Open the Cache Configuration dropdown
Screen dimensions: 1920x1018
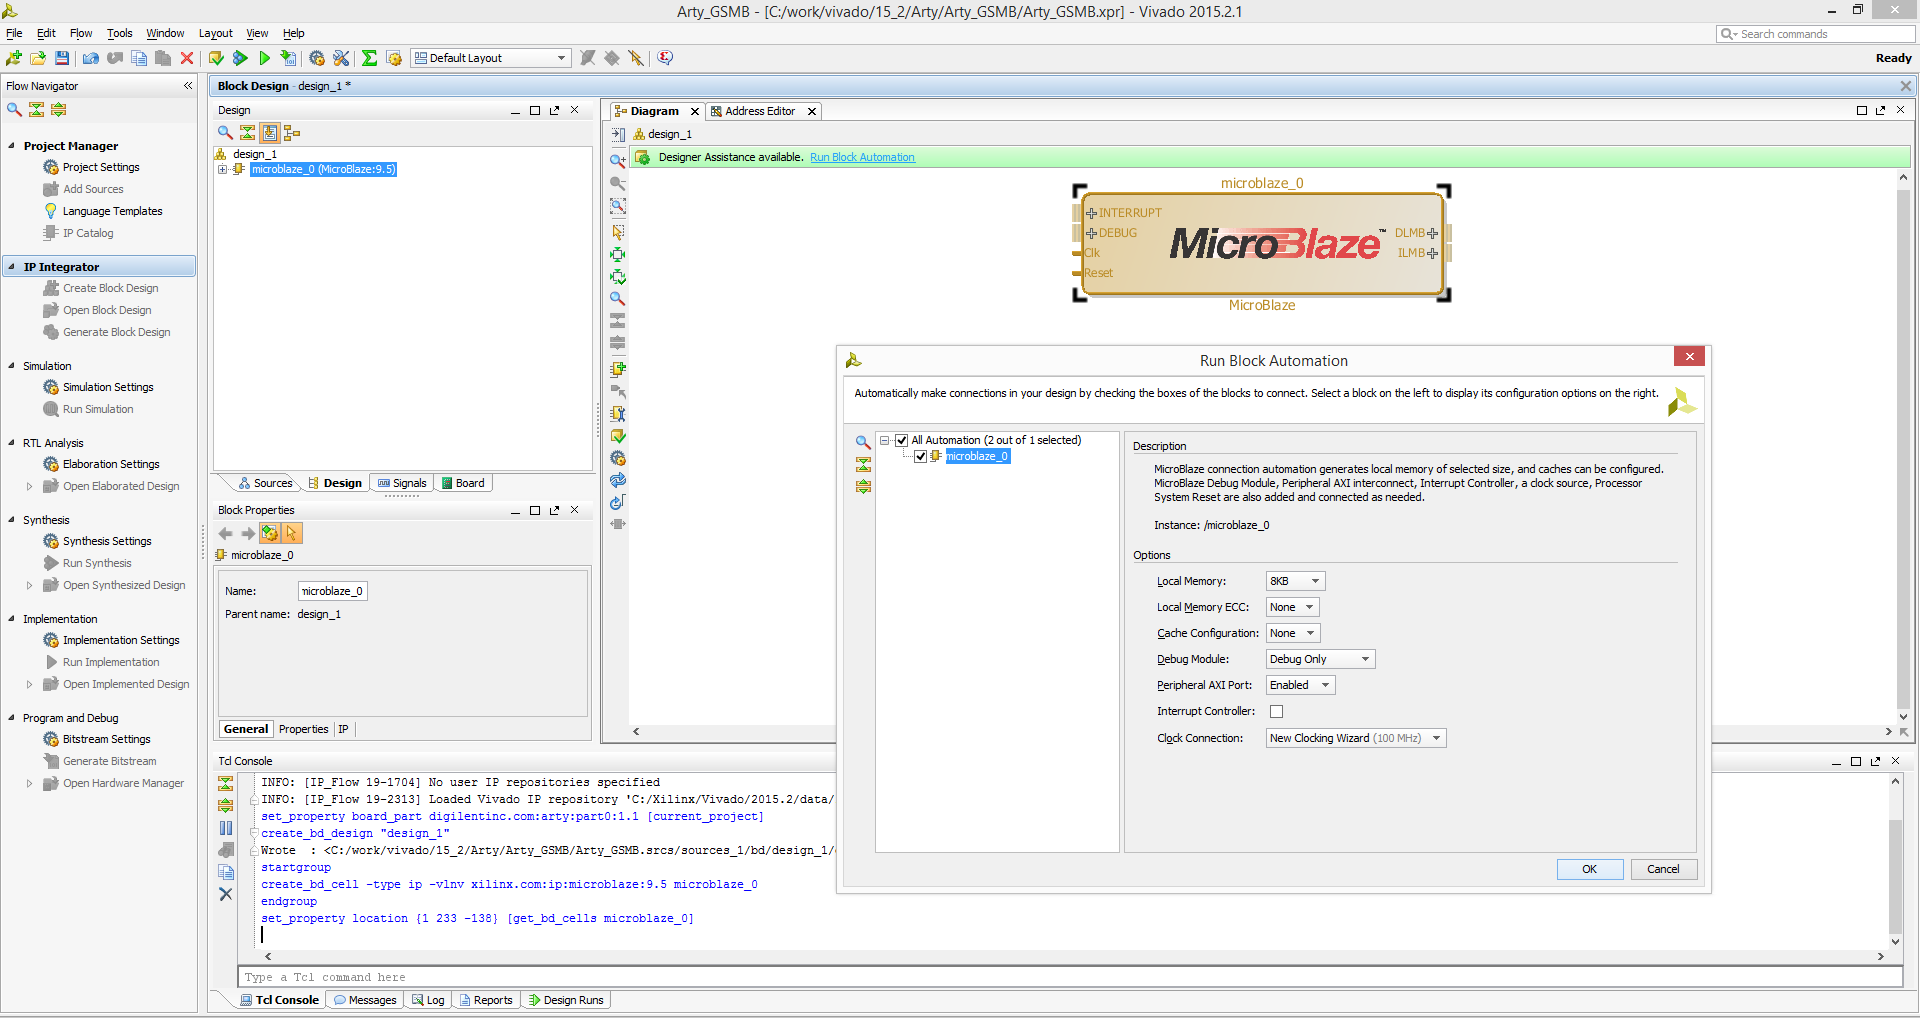point(1292,633)
